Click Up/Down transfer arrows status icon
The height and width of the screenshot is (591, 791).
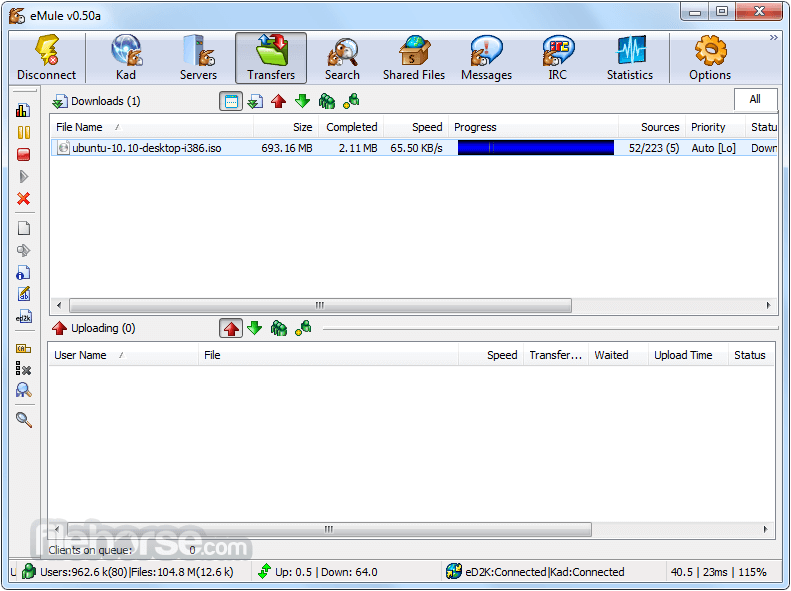point(264,571)
